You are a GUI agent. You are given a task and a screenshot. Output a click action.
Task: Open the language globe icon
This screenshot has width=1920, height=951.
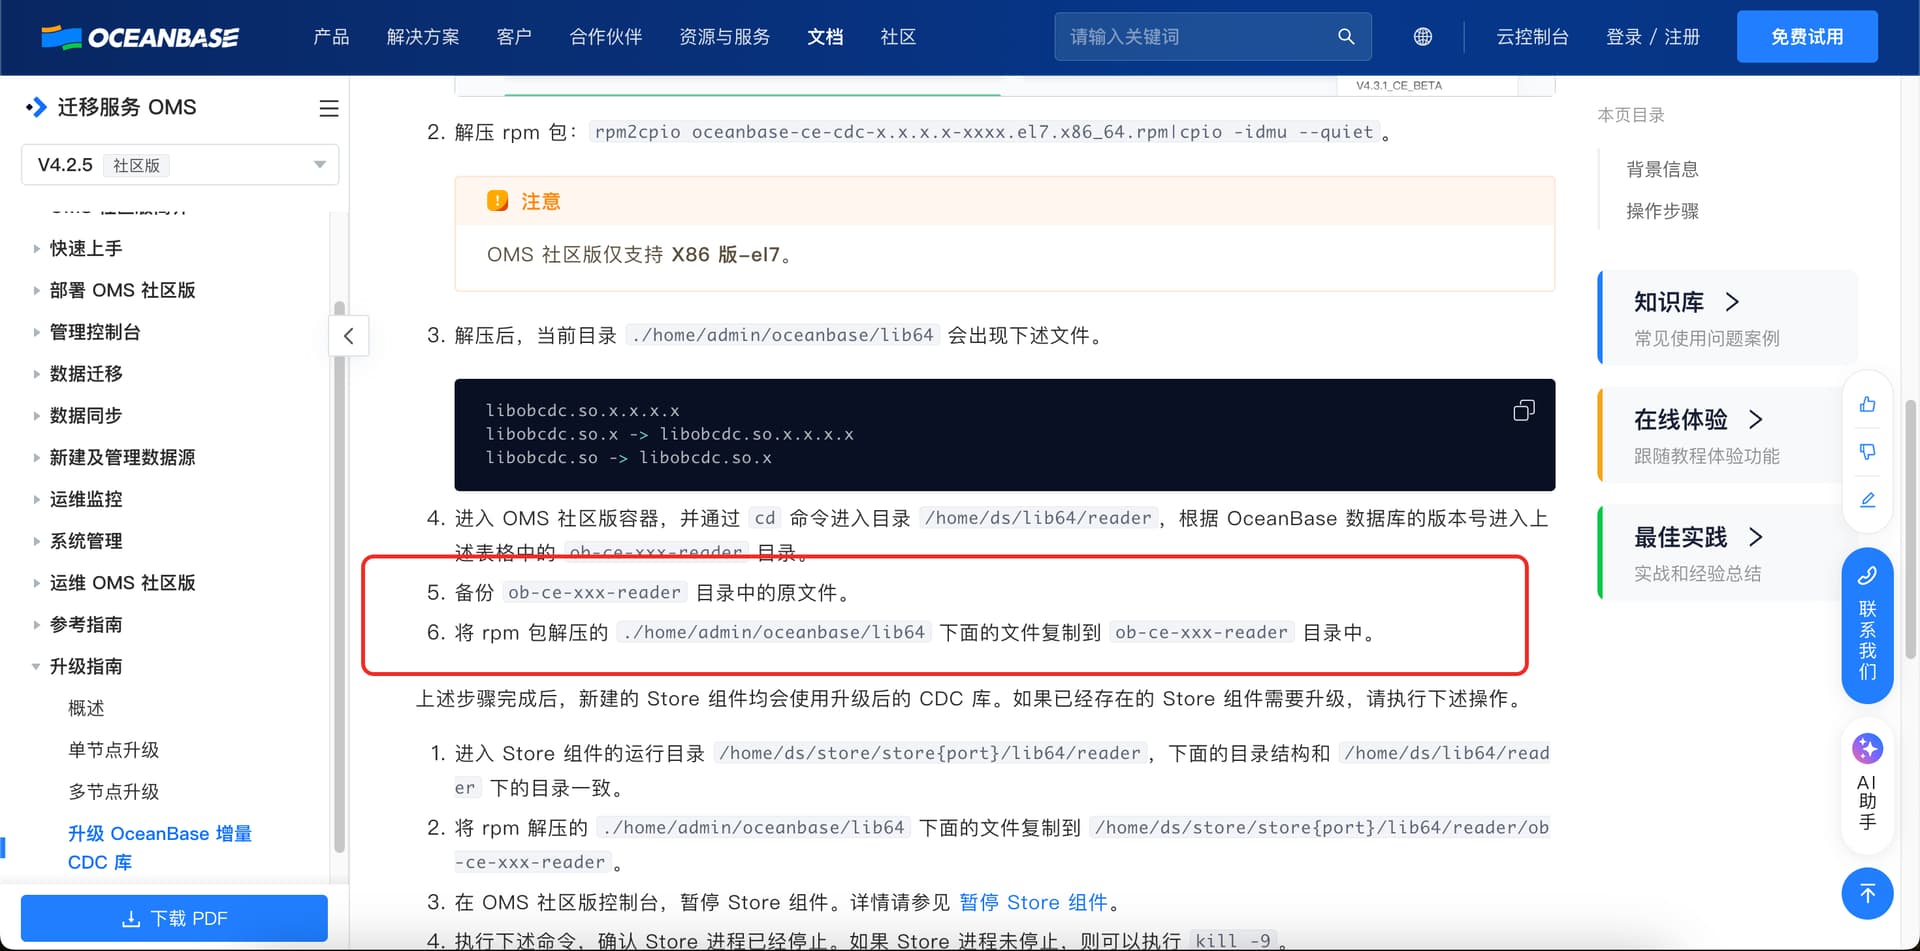click(x=1421, y=36)
